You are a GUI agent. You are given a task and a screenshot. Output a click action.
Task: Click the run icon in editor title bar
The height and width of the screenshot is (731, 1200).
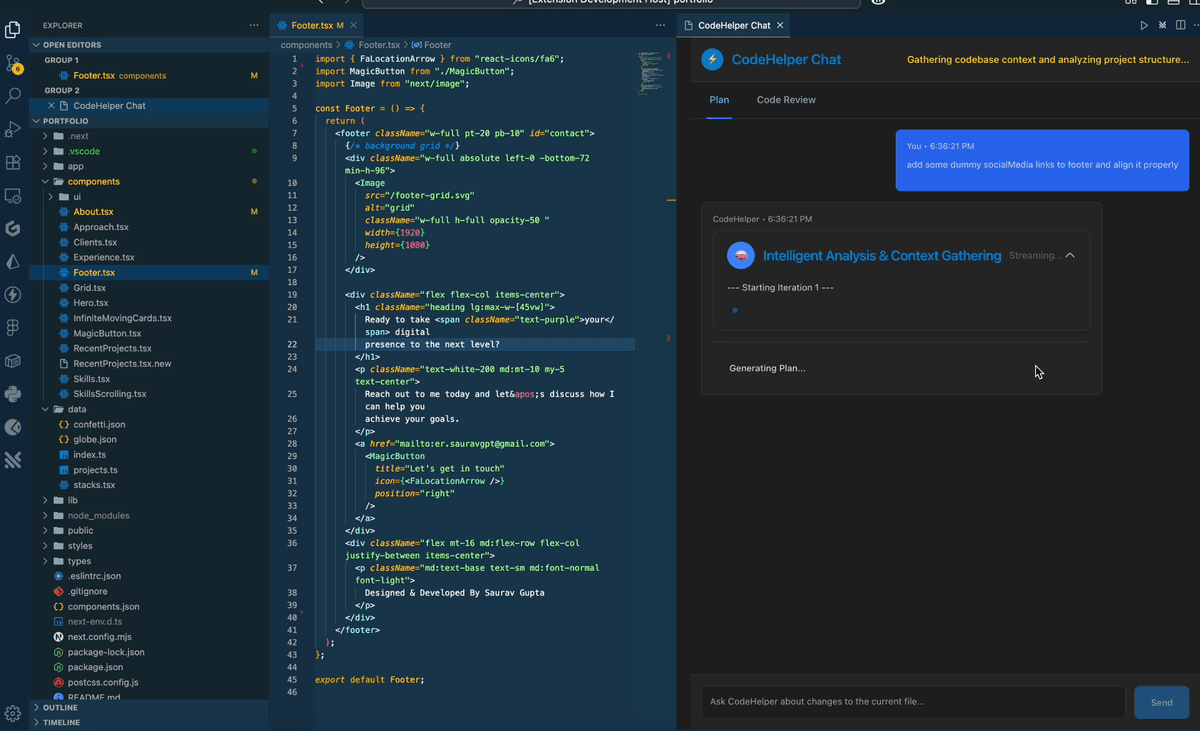[1145, 25]
